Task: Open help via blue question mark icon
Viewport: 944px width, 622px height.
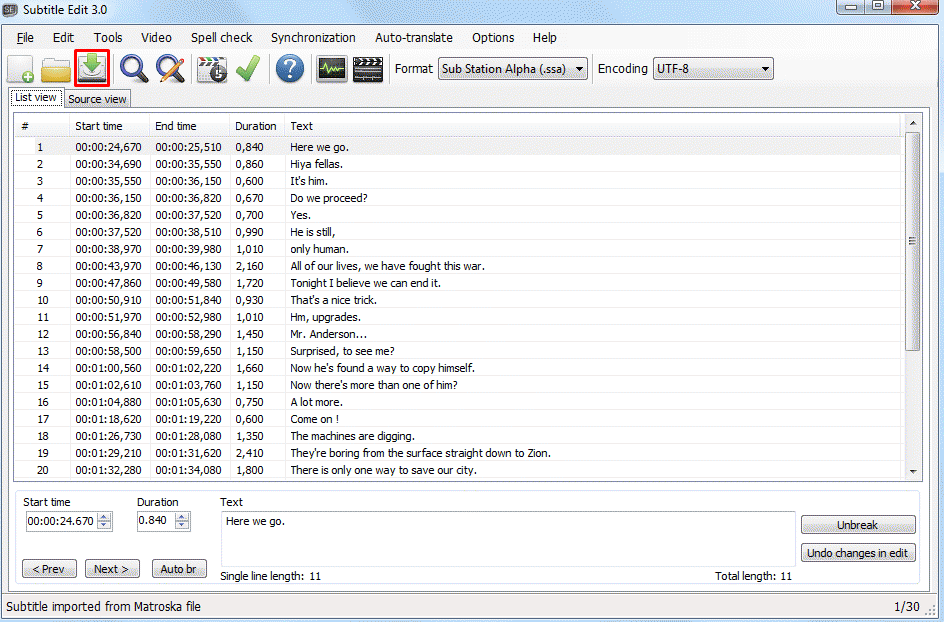Action: point(290,69)
